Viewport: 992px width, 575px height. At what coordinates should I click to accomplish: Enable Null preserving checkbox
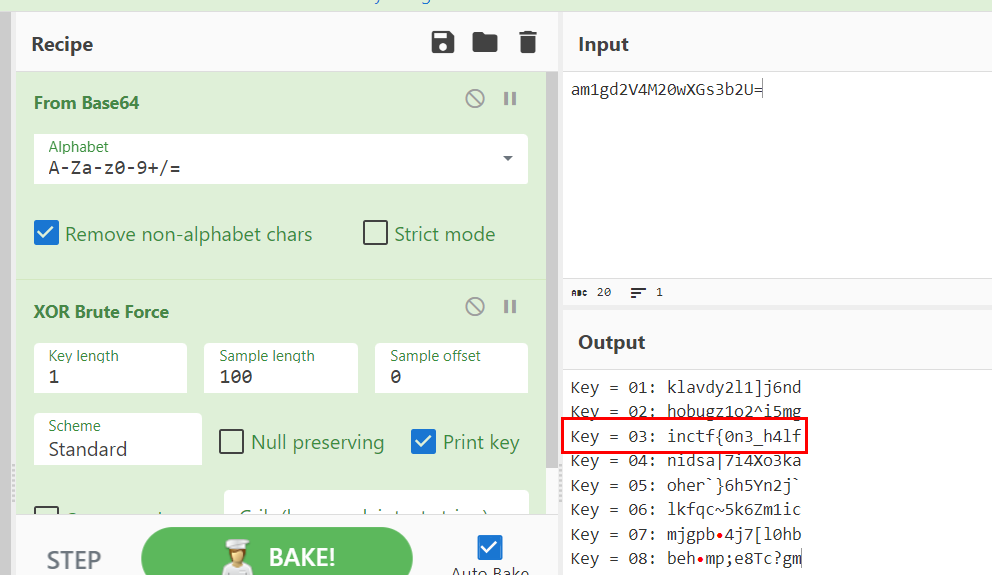[231, 442]
